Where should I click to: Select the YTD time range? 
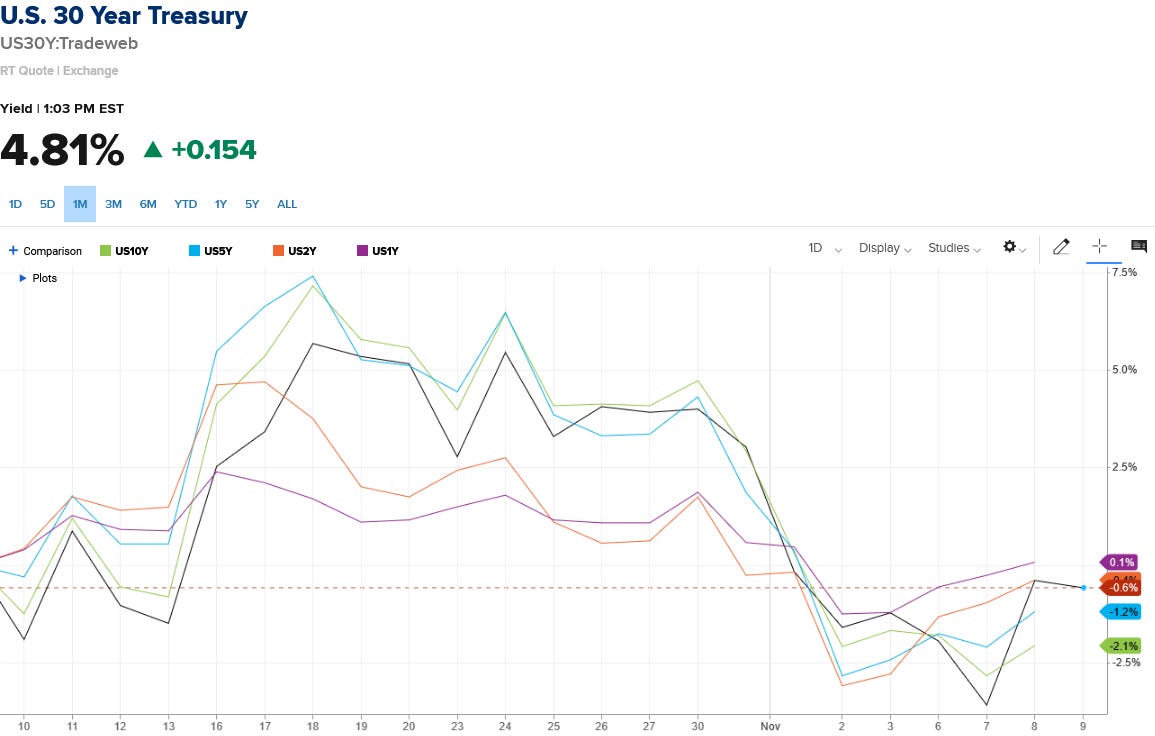tap(186, 204)
